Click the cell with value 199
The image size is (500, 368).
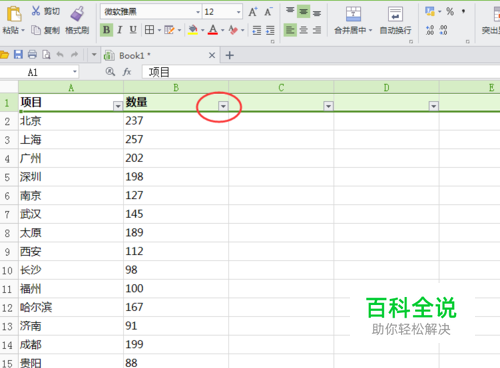coord(176,345)
